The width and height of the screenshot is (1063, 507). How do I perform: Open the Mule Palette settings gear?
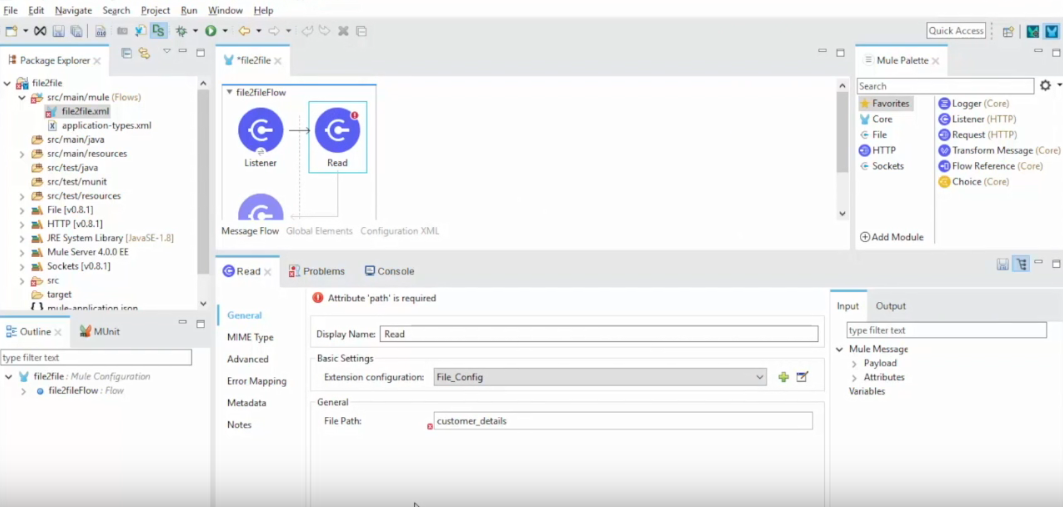[x=1045, y=86]
